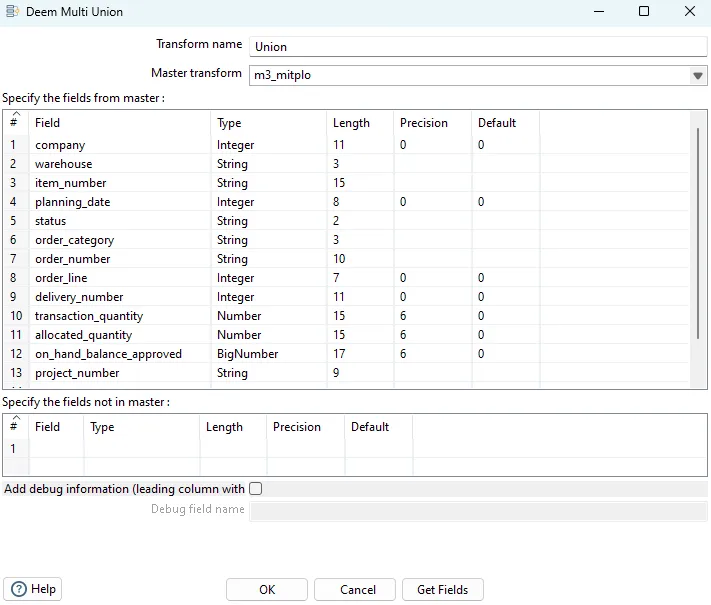Viewport: 711px width, 605px height.
Task: Click the Help question mark button
Action: click(32, 589)
